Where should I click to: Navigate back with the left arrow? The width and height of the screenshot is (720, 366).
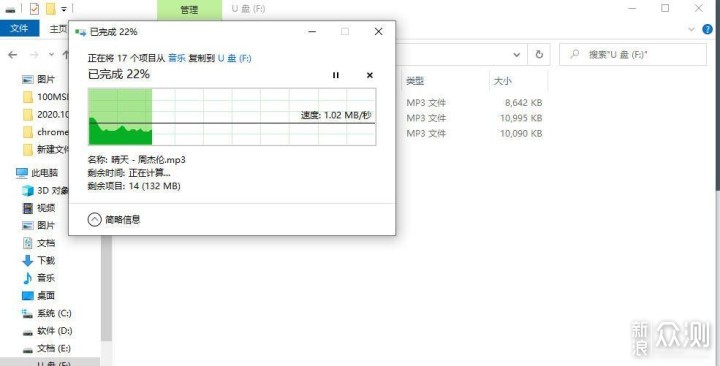[13, 55]
